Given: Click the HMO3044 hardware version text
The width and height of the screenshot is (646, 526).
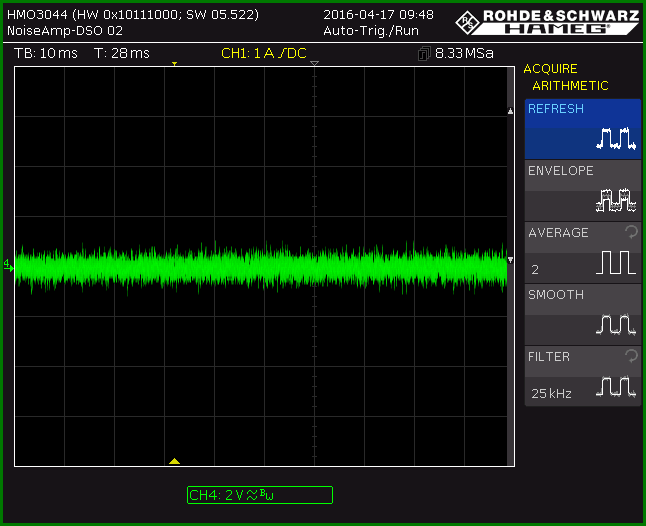Looking at the screenshot, I should 133,15.
